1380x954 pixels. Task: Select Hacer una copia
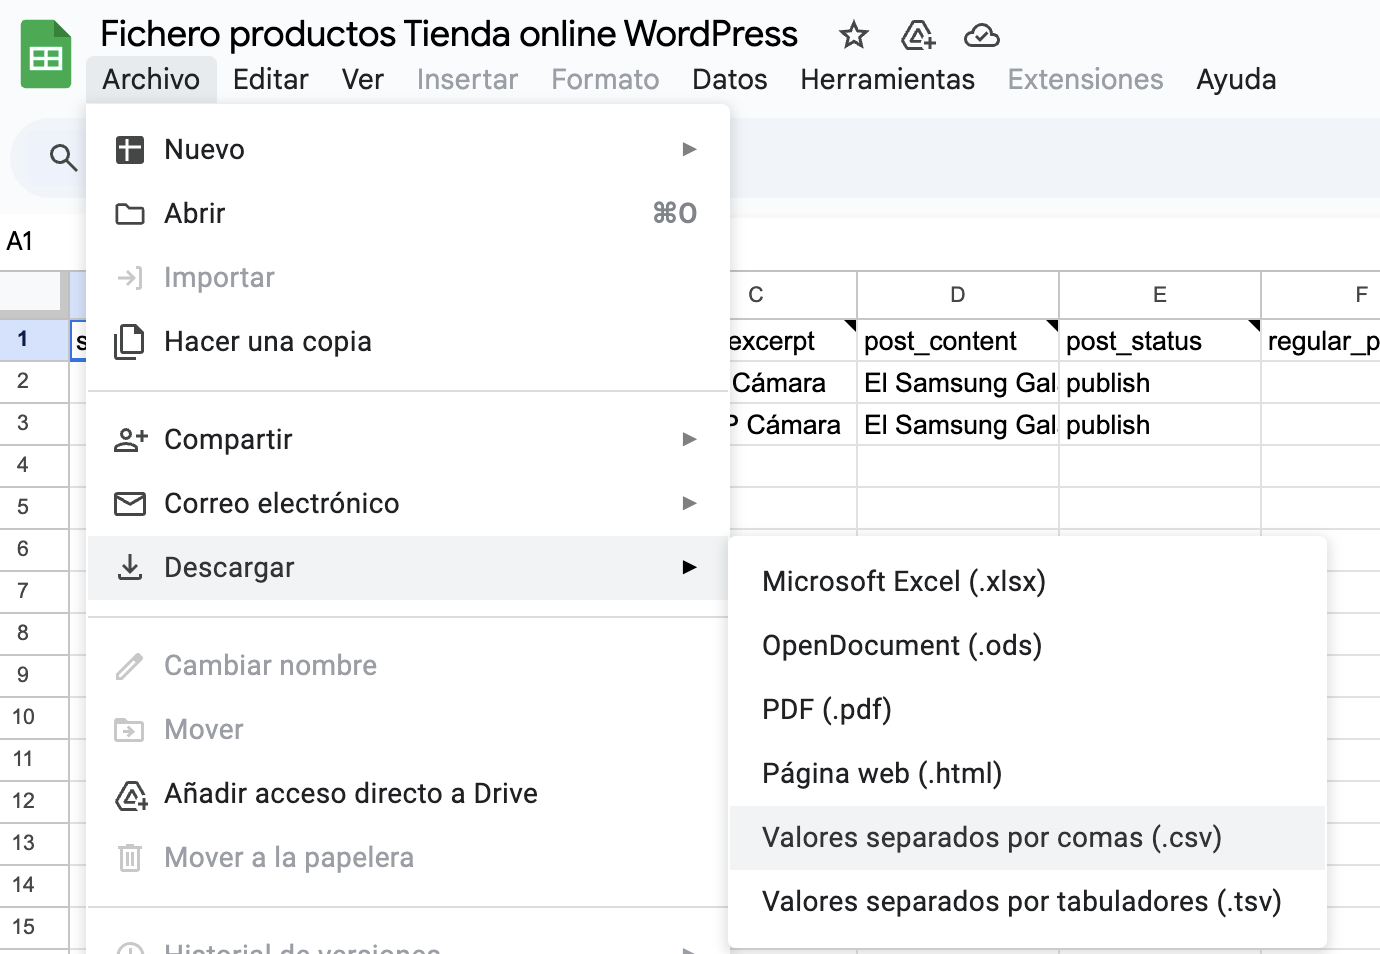[408, 342]
